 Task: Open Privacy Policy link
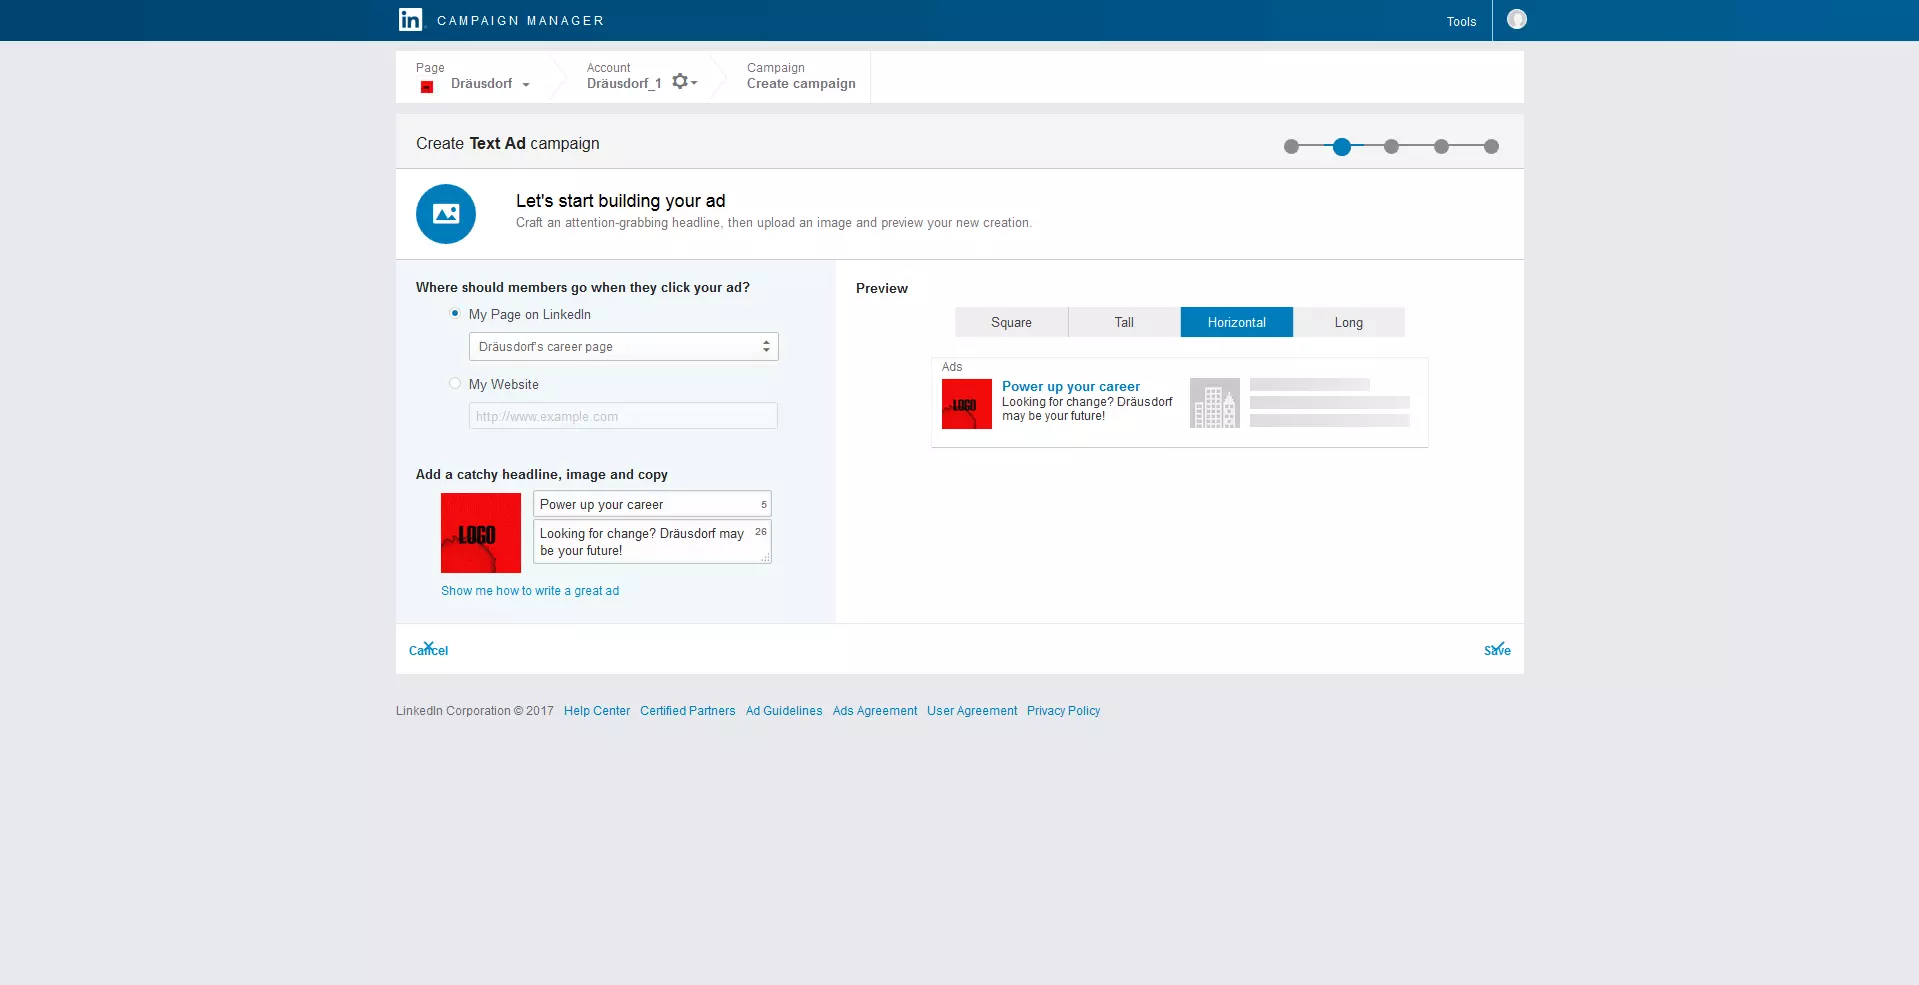1063,711
